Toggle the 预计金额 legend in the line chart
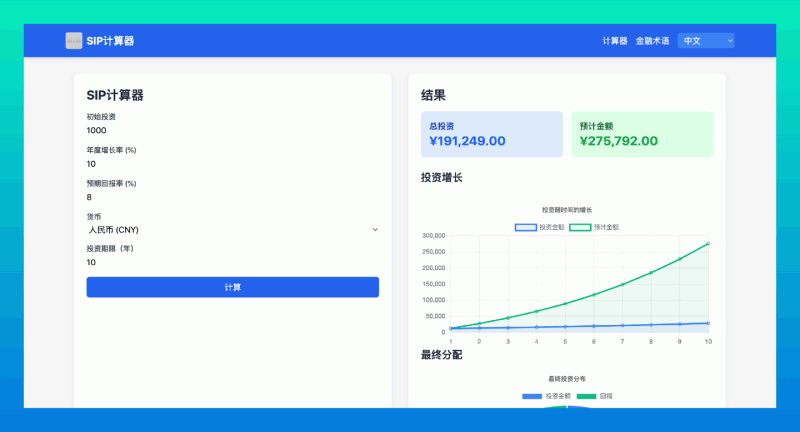Viewport: 800px width, 432px height. tap(594, 227)
